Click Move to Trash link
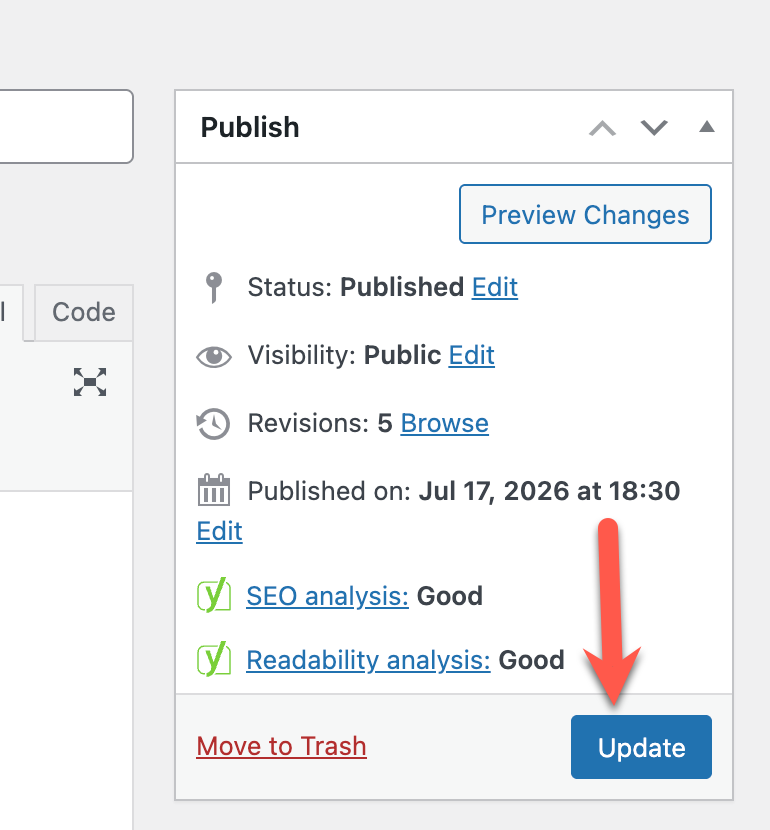The image size is (770, 830). click(282, 746)
